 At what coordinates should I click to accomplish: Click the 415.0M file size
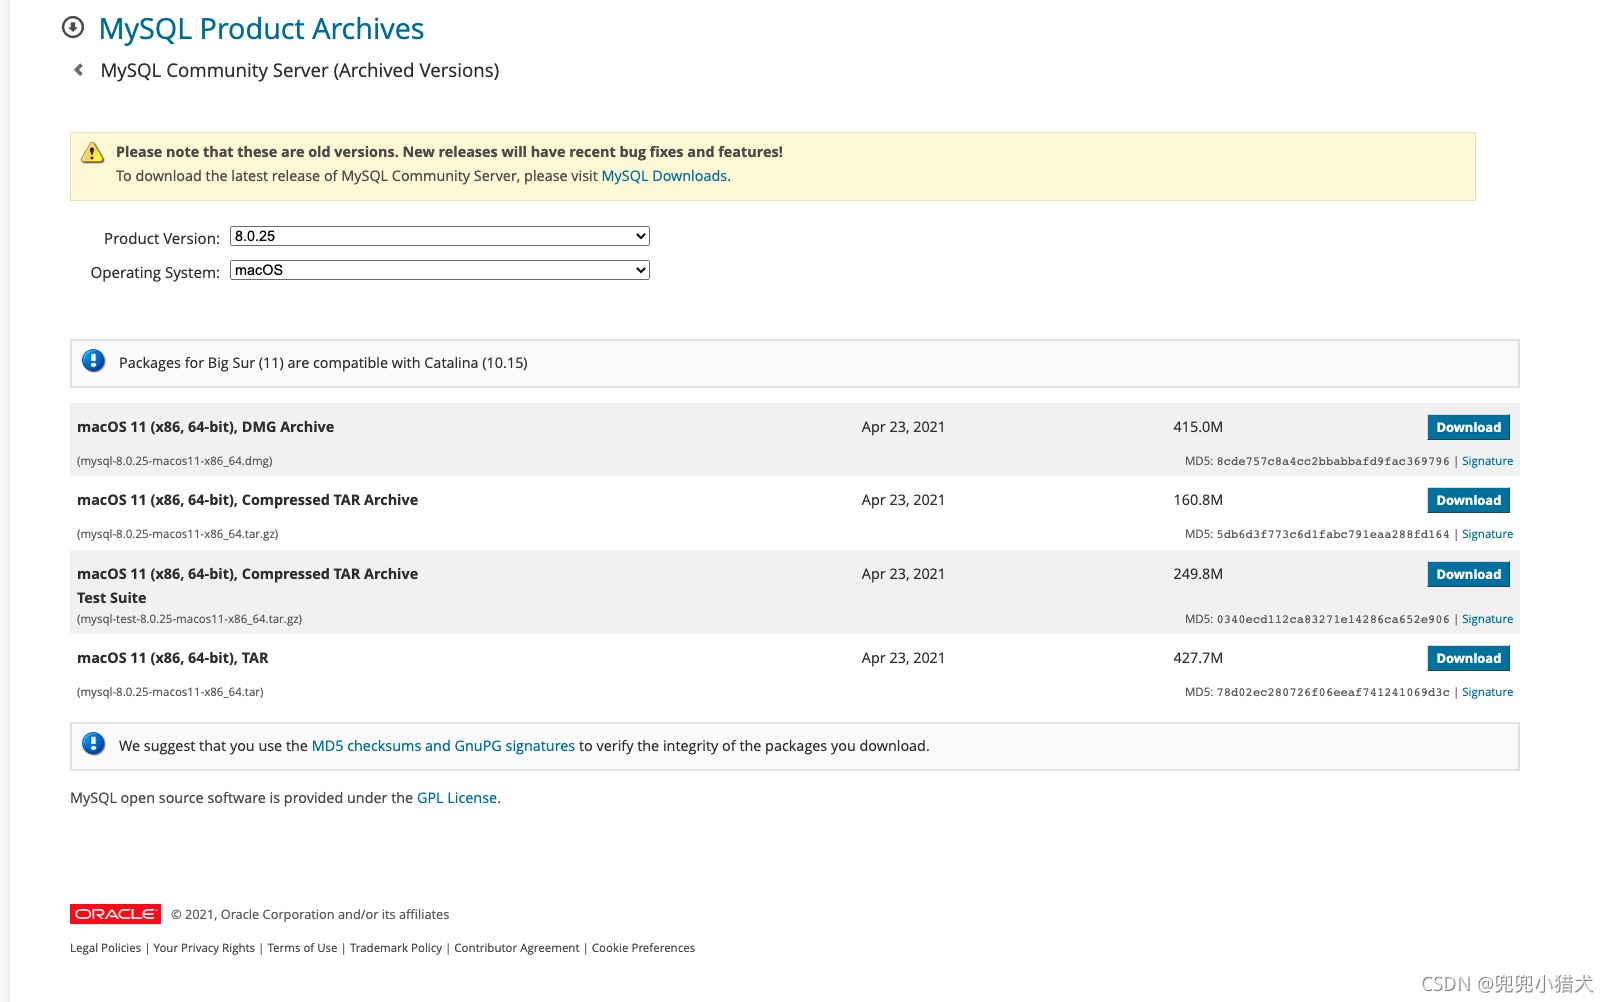[1198, 427]
